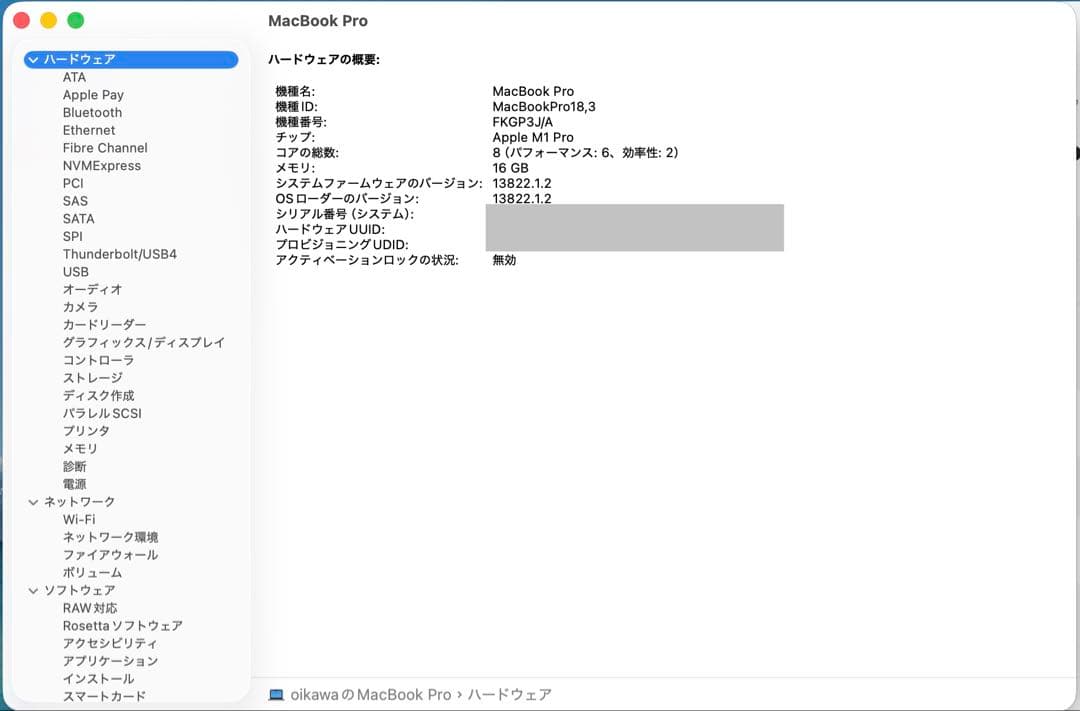Open the 電源 section
Screen dimensions: 1080x711
tap(75, 484)
